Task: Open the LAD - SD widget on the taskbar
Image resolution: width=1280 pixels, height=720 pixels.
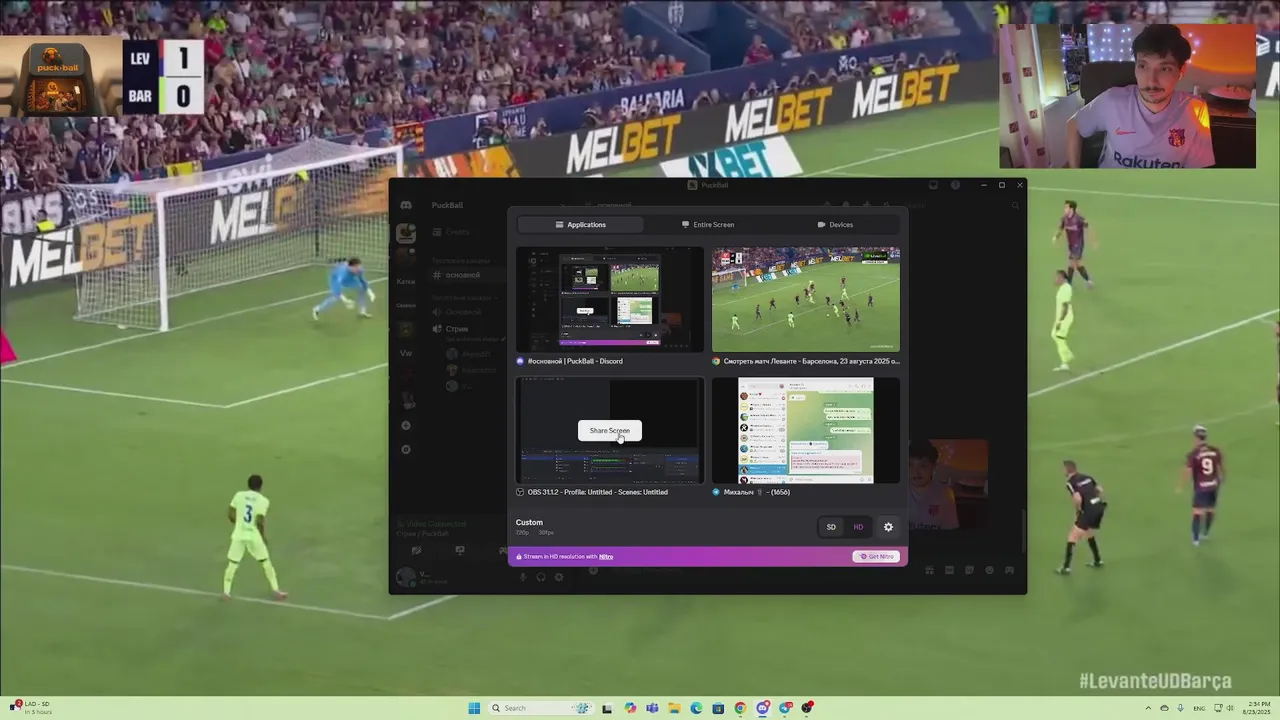Action: click(30, 708)
